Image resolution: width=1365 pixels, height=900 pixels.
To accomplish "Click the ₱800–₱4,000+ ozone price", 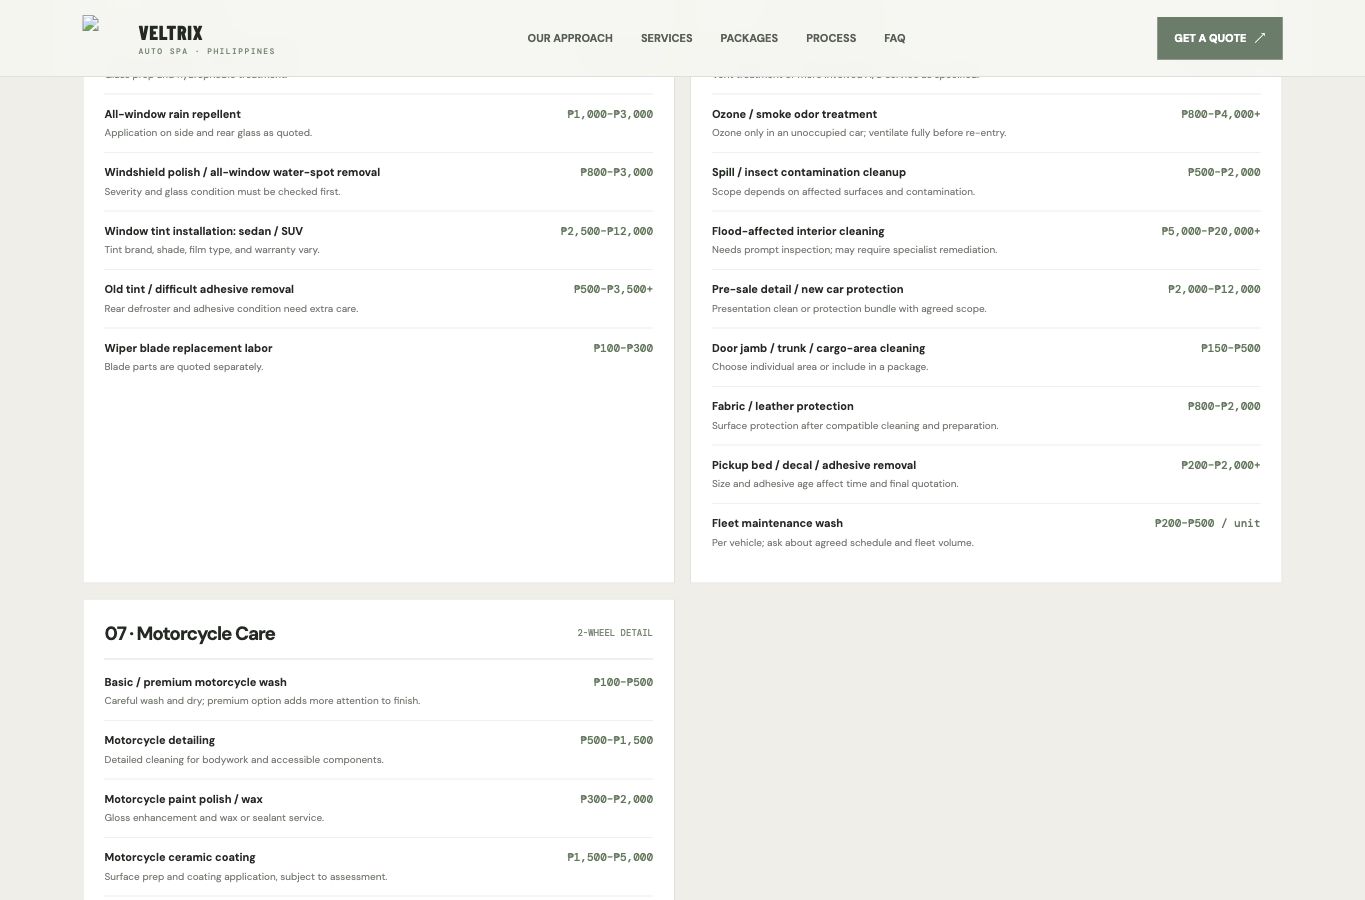I will 1220,114.
